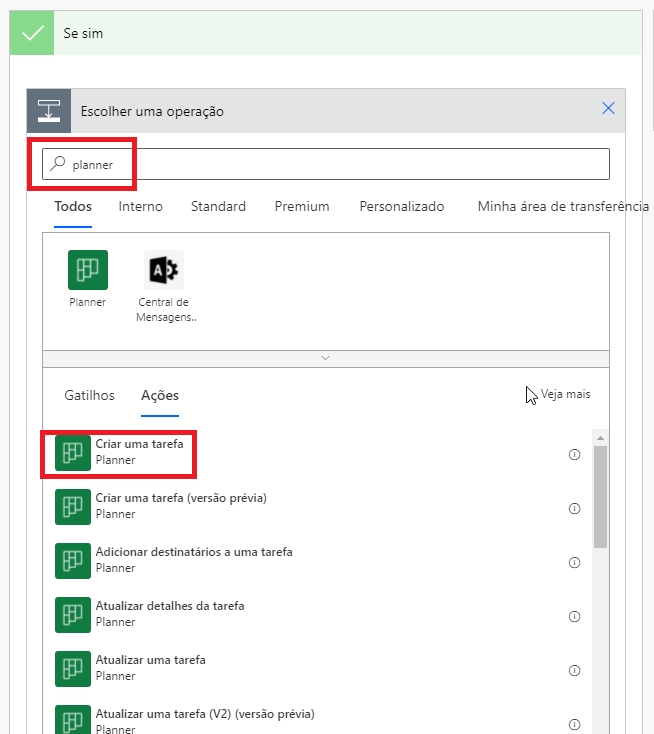Show info for Criar uma tarefa (versão prévia)

tap(574, 508)
